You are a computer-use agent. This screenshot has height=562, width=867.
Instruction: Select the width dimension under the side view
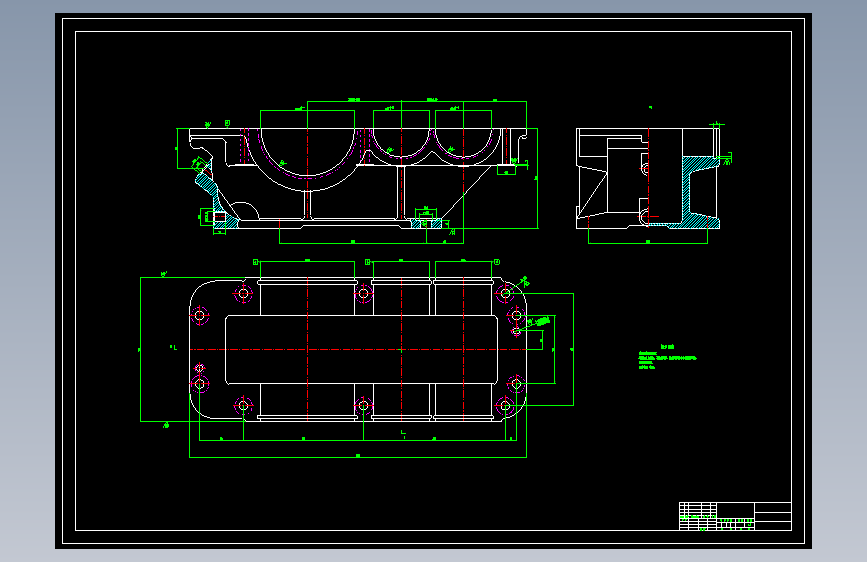(648, 241)
